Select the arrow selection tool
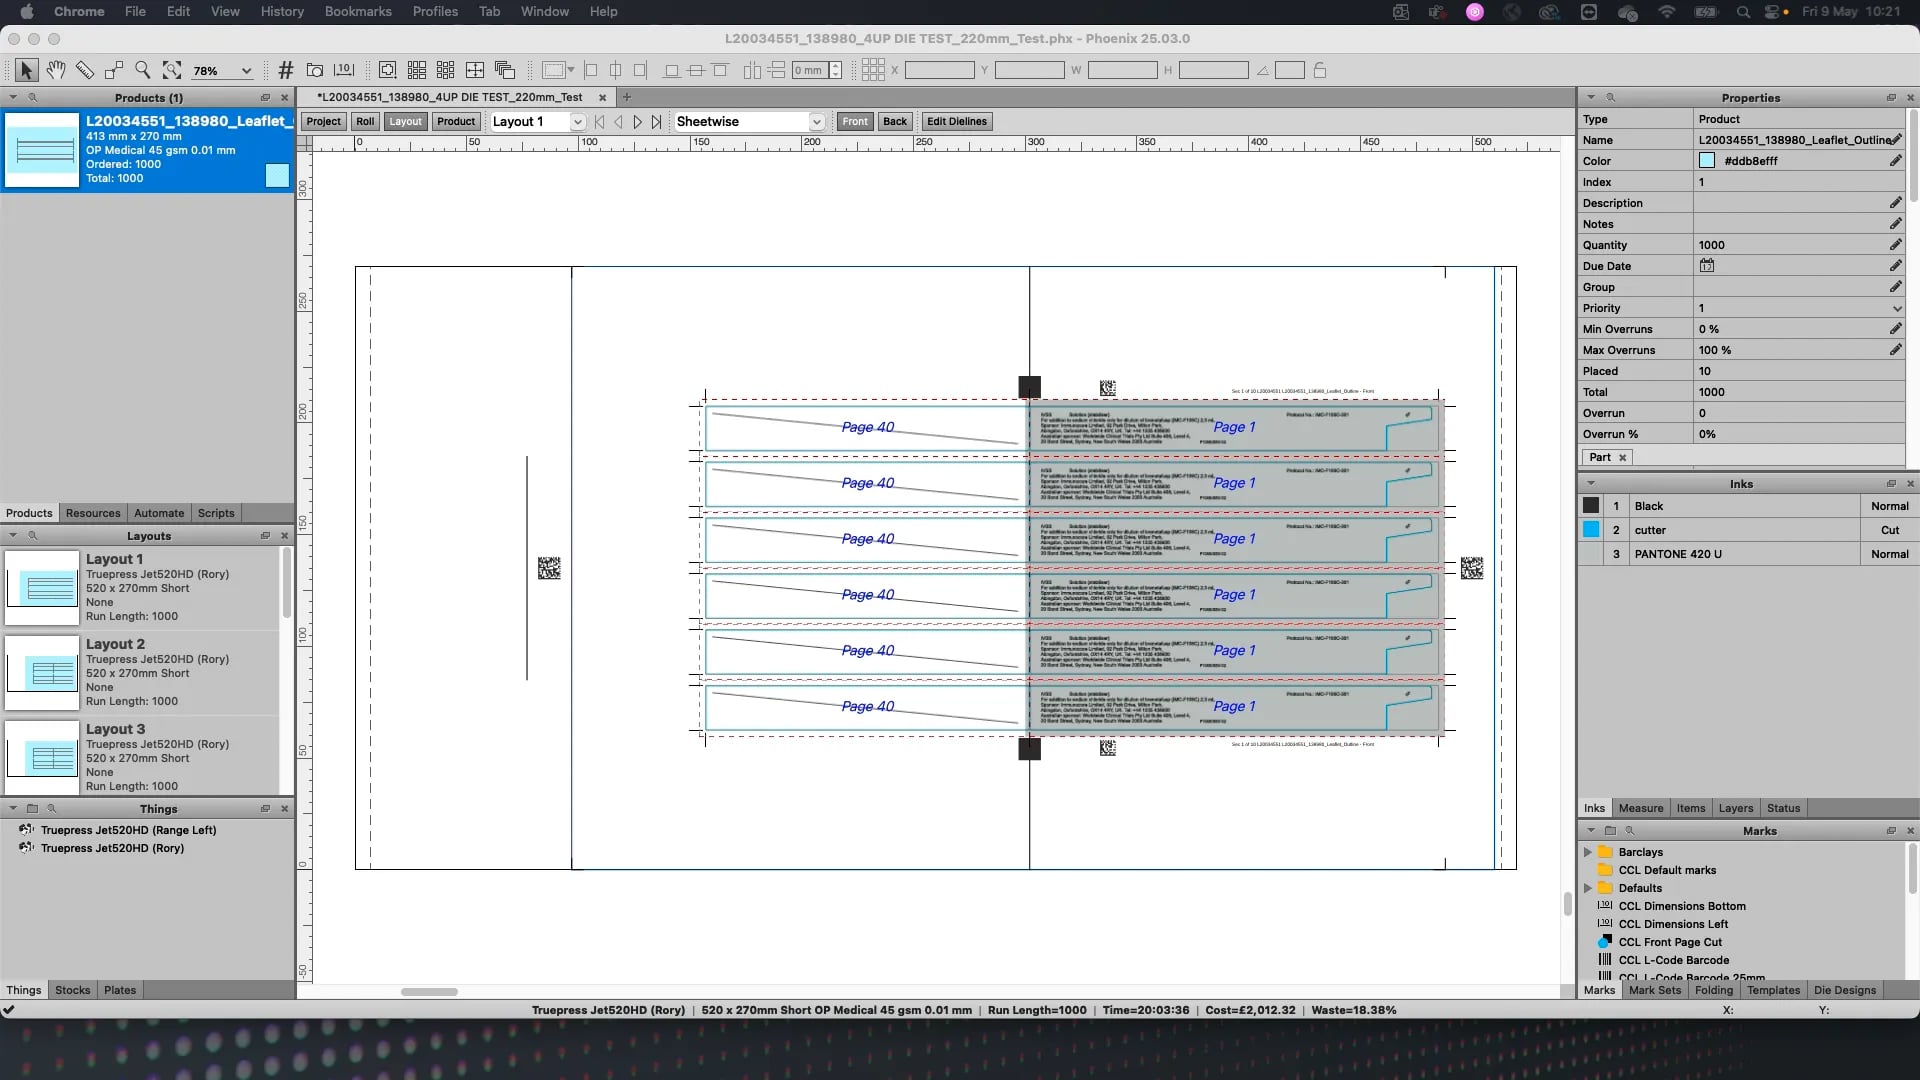1920x1080 pixels. 26,70
